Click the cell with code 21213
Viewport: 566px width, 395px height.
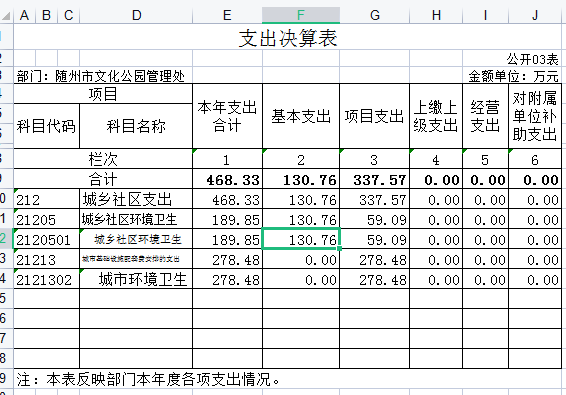[x=47, y=260]
